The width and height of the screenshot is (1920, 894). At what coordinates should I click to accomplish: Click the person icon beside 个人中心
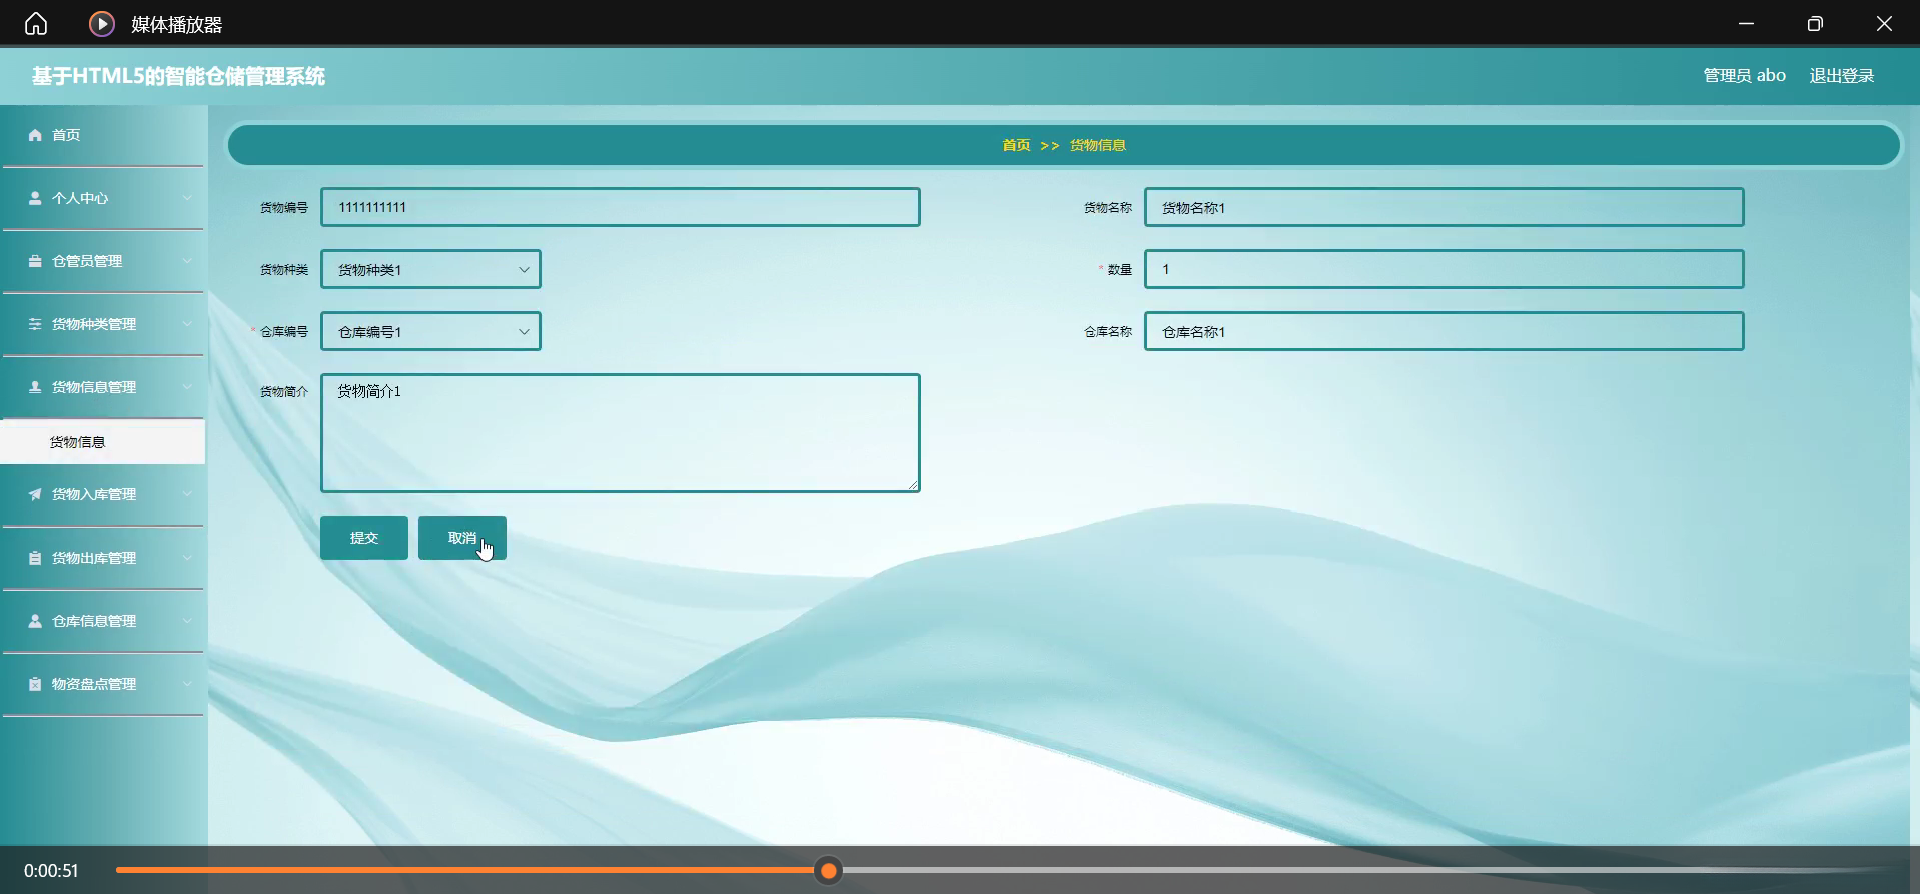35,198
